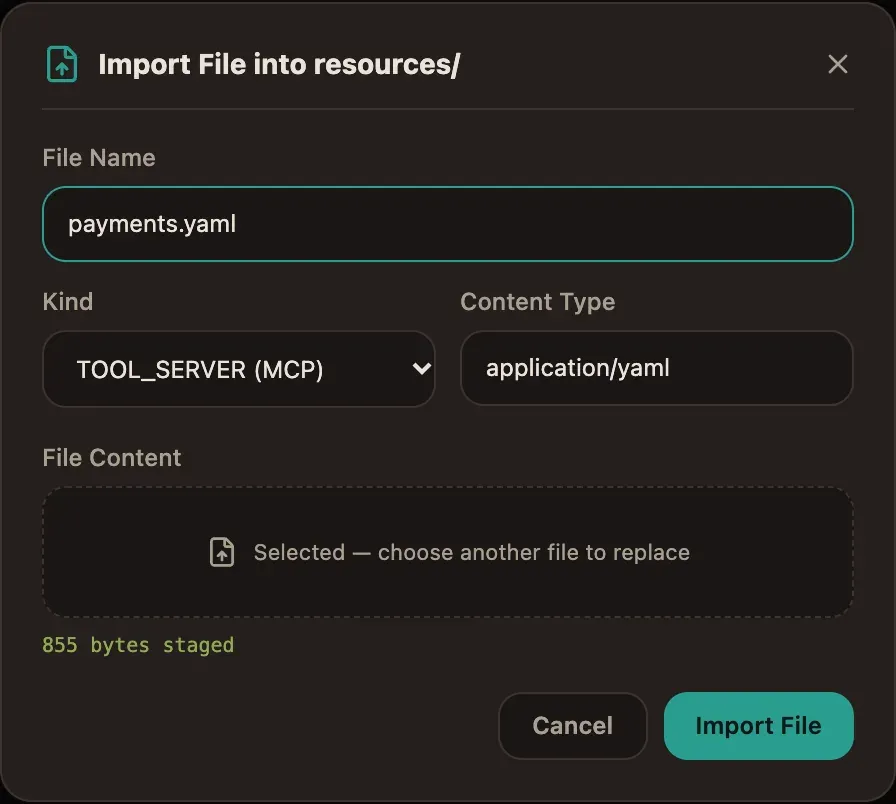
Task: Click the 'Content Type' label
Action: 538,302
